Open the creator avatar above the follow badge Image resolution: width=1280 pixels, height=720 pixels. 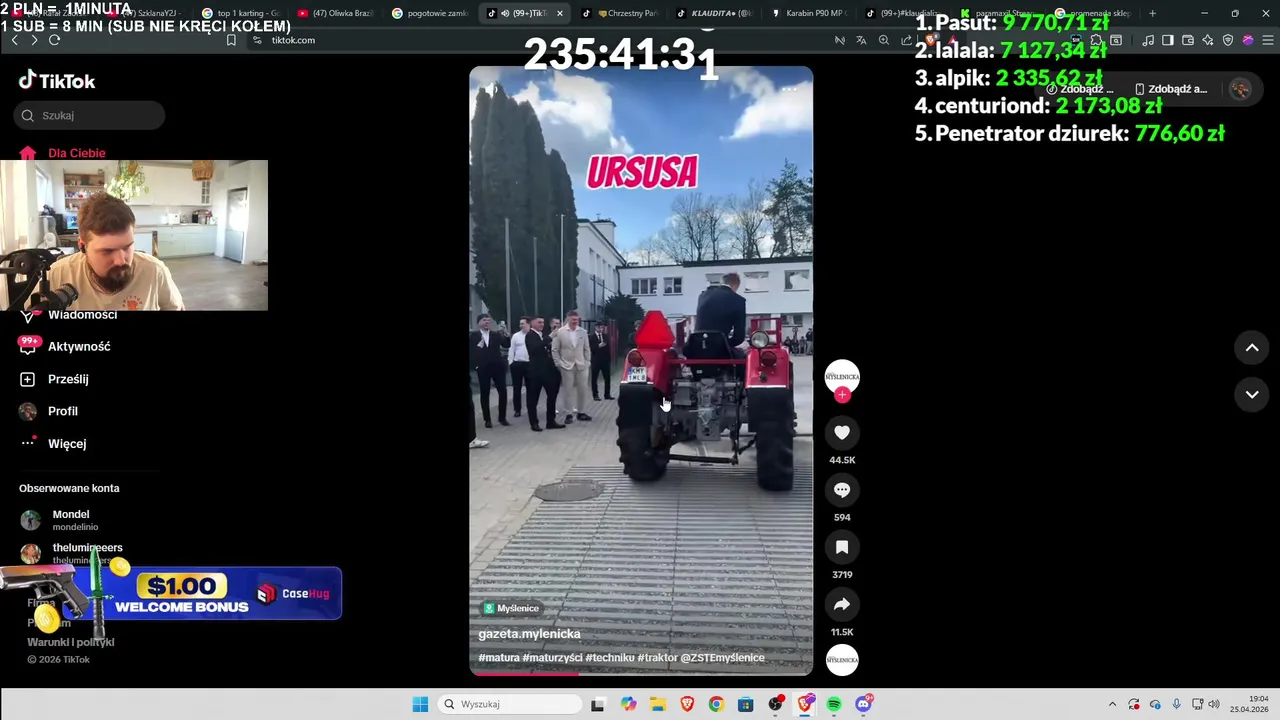[x=842, y=376]
